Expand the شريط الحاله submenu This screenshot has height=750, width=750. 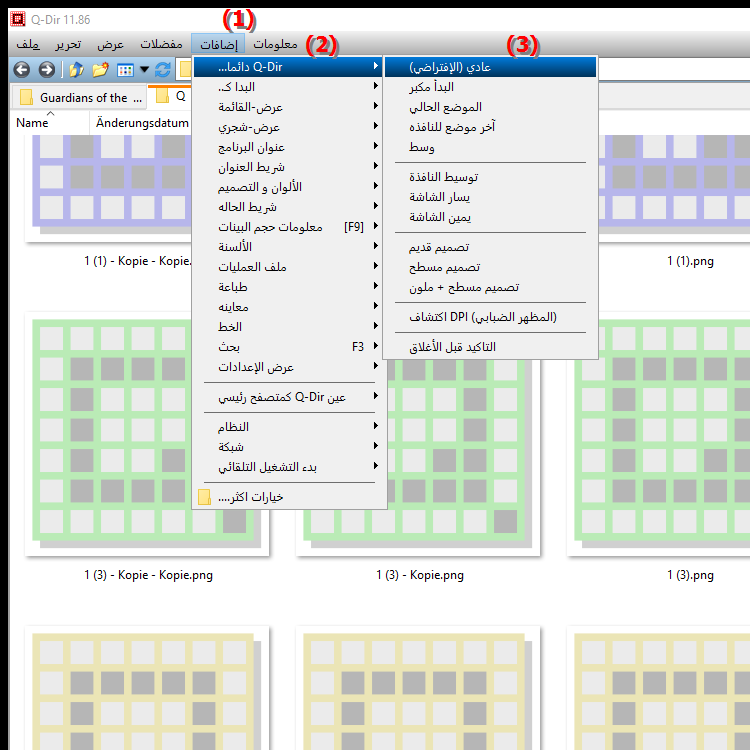[x=288, y=207]
